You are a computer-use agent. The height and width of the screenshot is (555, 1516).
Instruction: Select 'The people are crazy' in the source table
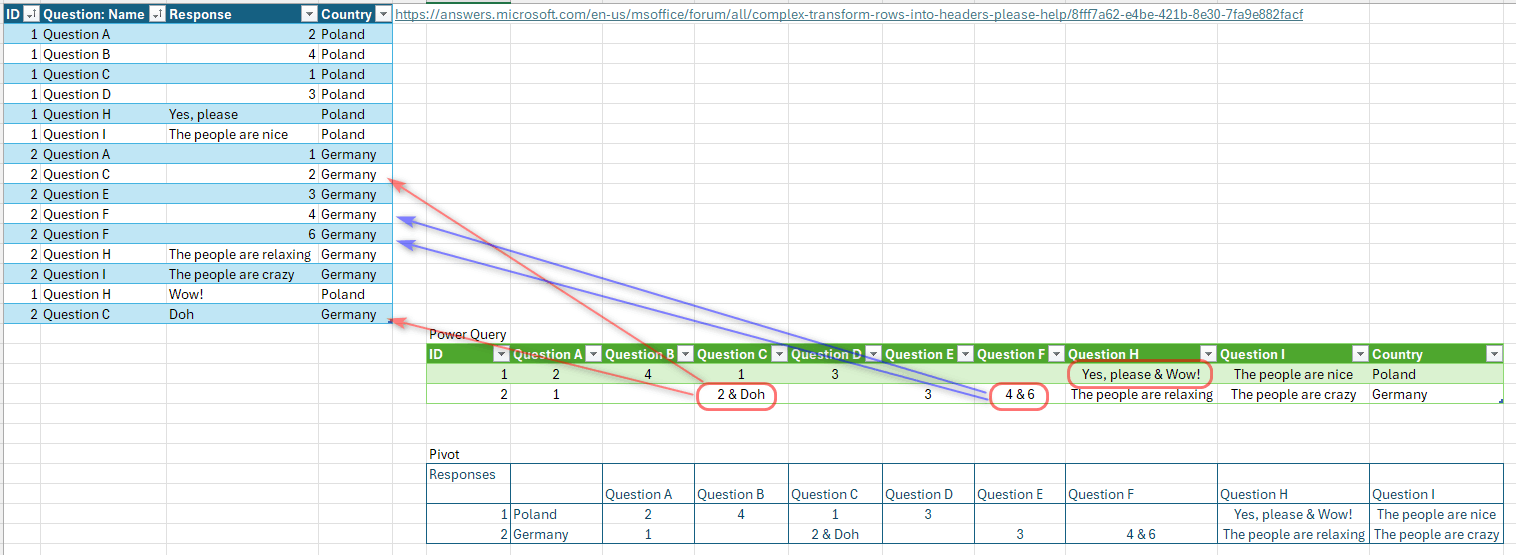[231, 274]
